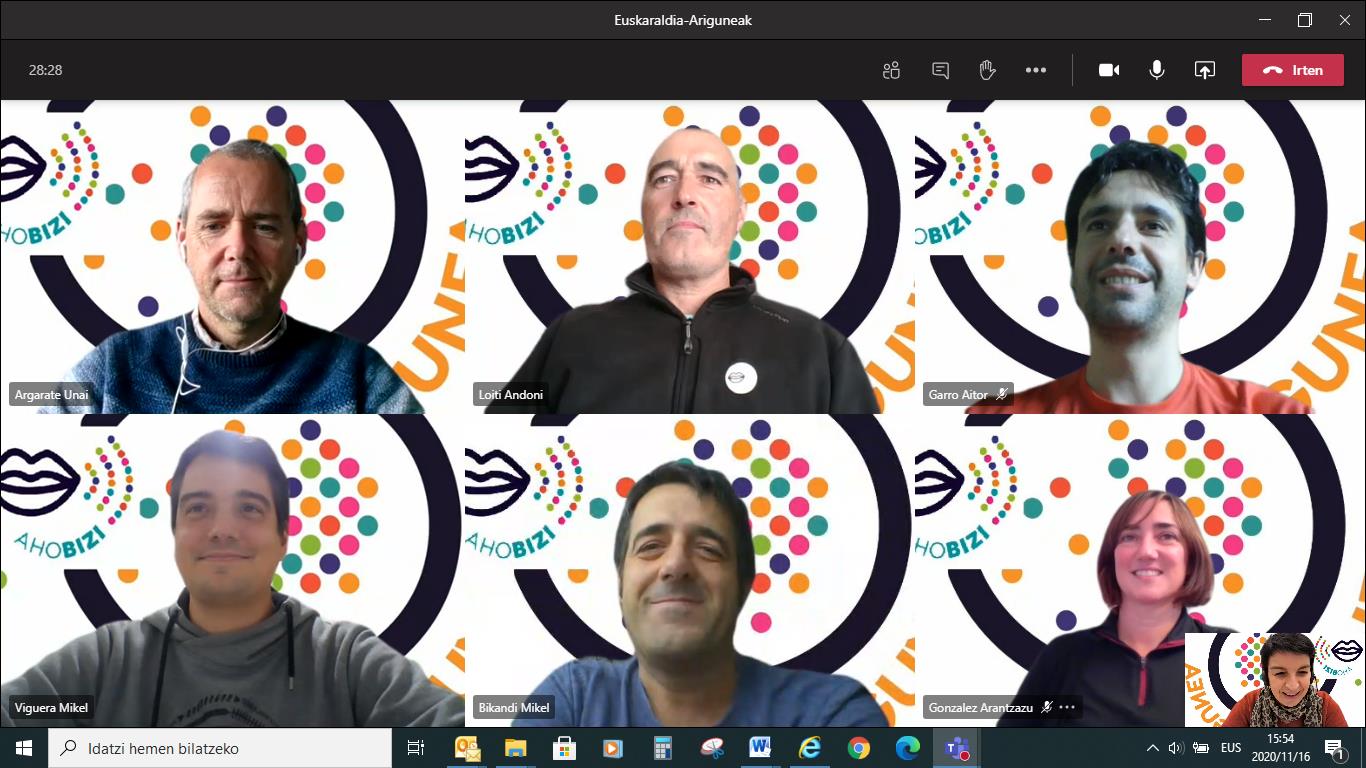Switch input language via EUS indicator
The image size is (1366, 768).
(1231, 748)
